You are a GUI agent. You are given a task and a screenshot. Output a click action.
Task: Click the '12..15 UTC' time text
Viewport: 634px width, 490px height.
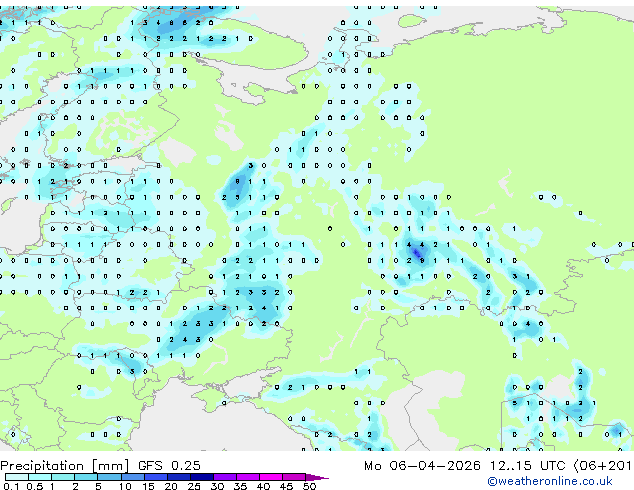click(x=527, y=465)
